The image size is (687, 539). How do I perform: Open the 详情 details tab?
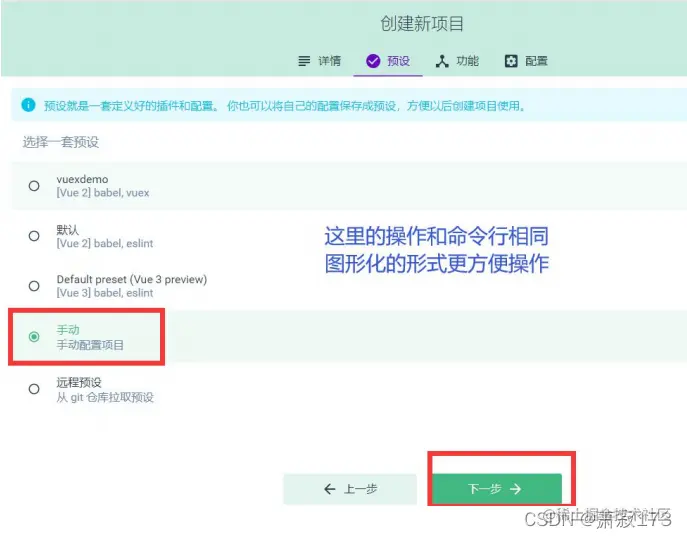(319, 61)
